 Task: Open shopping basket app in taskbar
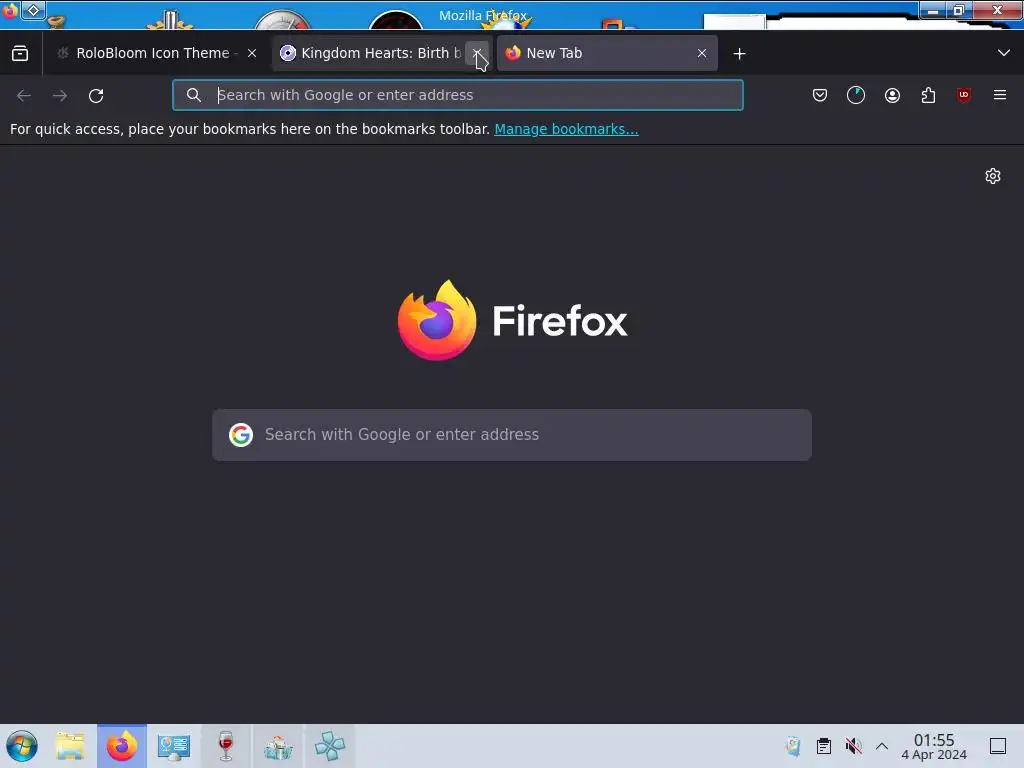(278, 746)
